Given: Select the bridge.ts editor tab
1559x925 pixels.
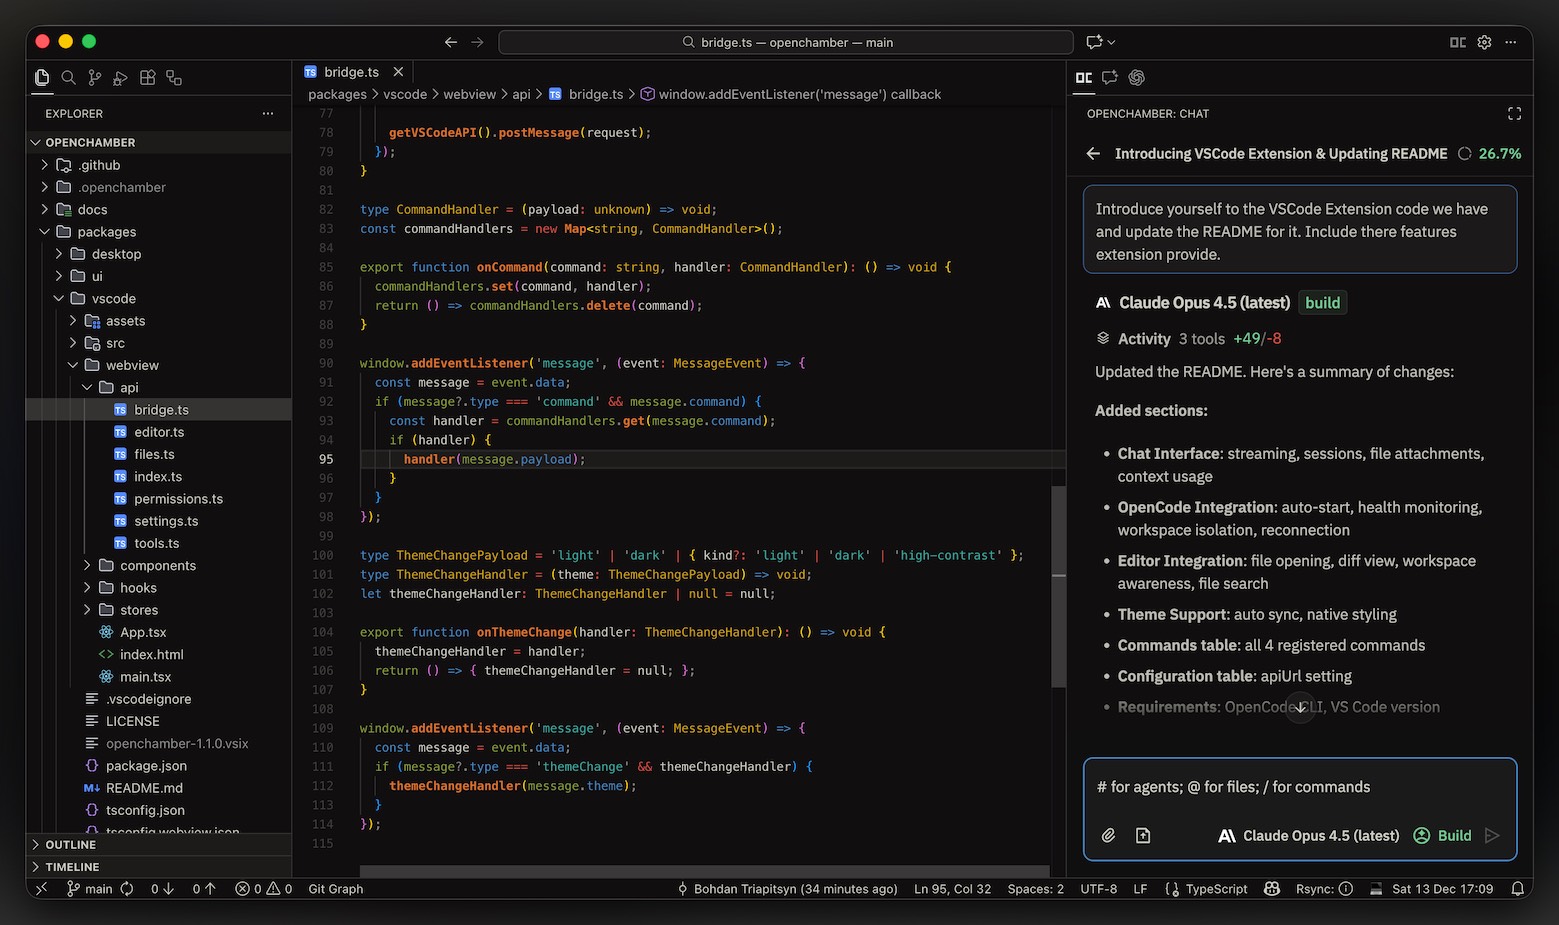Looking at the screenshot, I should coord(351,72).
